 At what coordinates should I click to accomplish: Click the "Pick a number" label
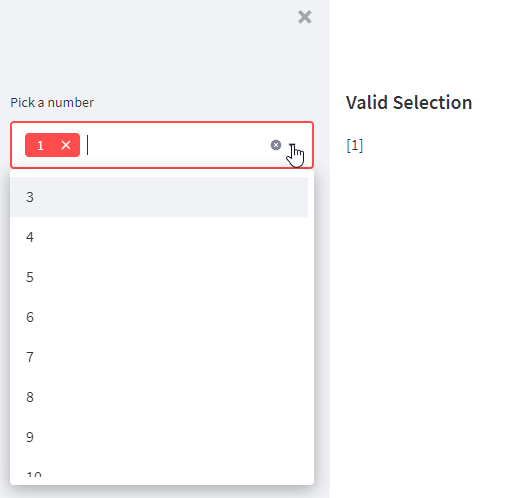click(x=52, y=102)
